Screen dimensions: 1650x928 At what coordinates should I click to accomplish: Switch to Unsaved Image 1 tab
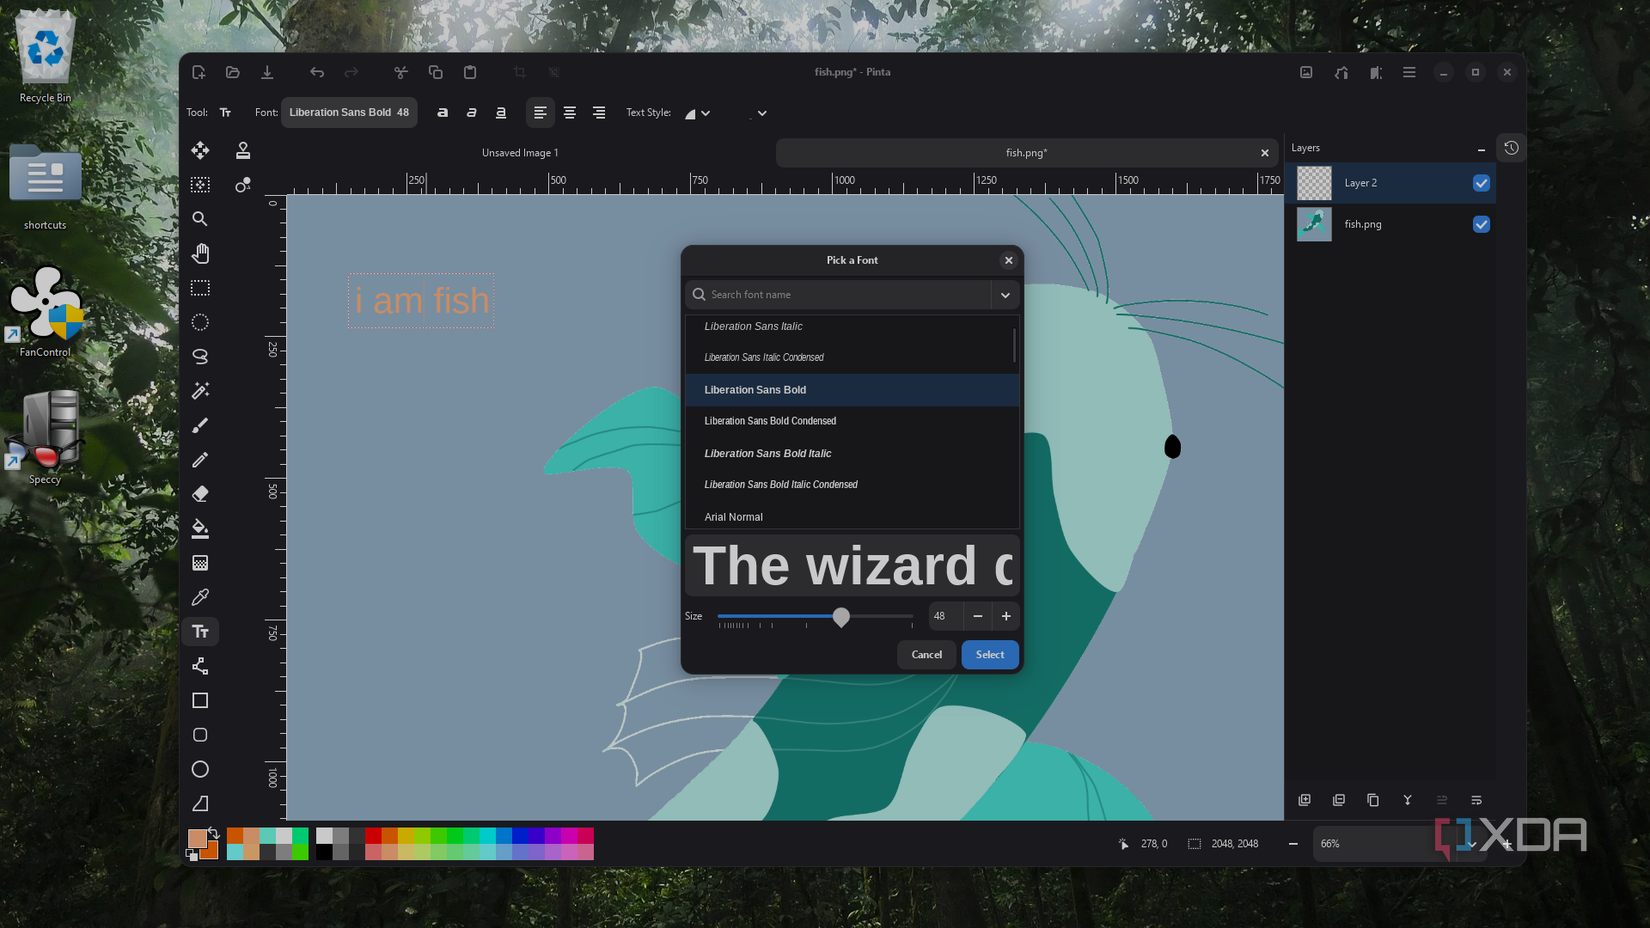pos(520,153)
